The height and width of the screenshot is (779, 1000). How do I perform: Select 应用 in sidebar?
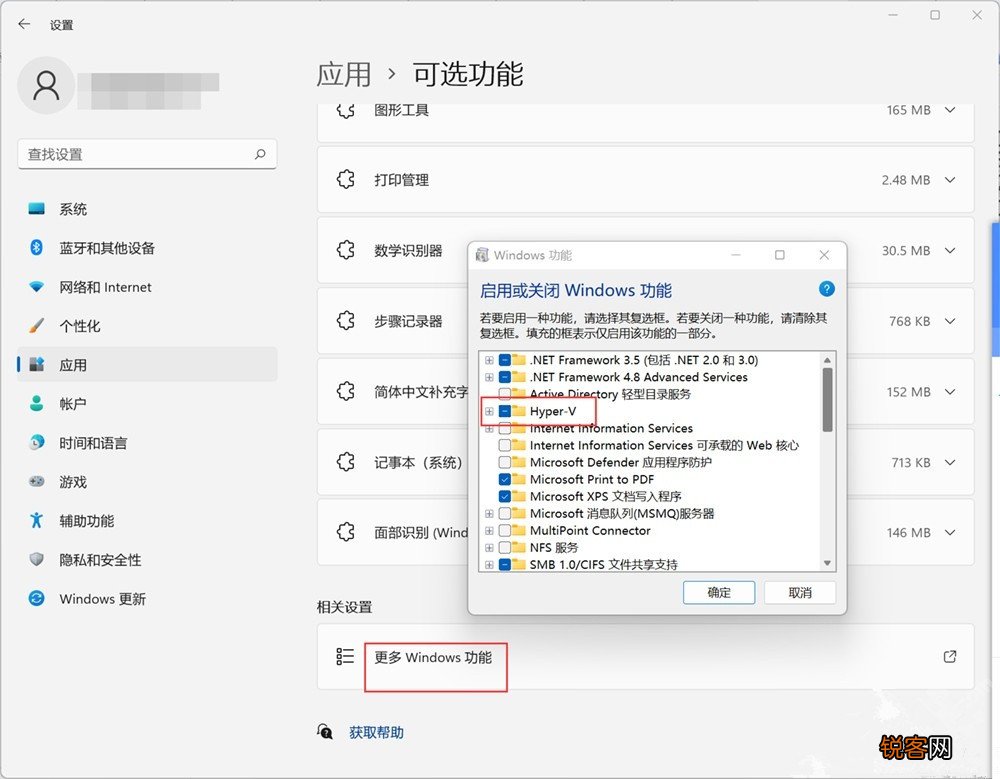[147, 364]
